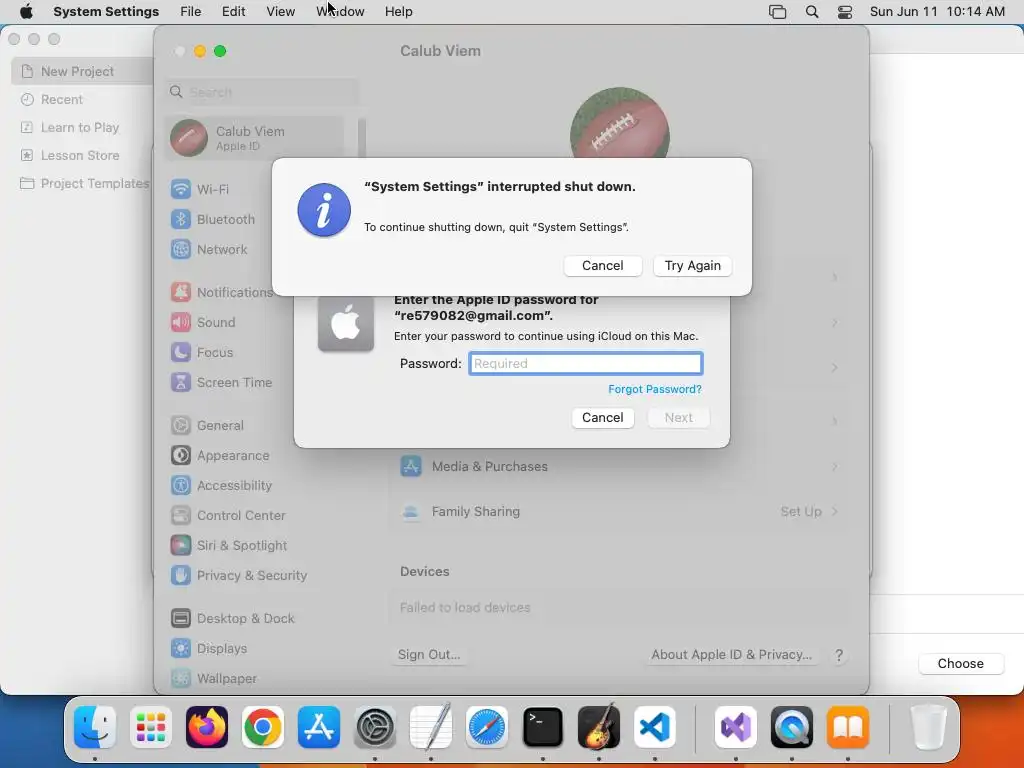
Task: Open the Edit menu
Action: (x=234, y=12)
